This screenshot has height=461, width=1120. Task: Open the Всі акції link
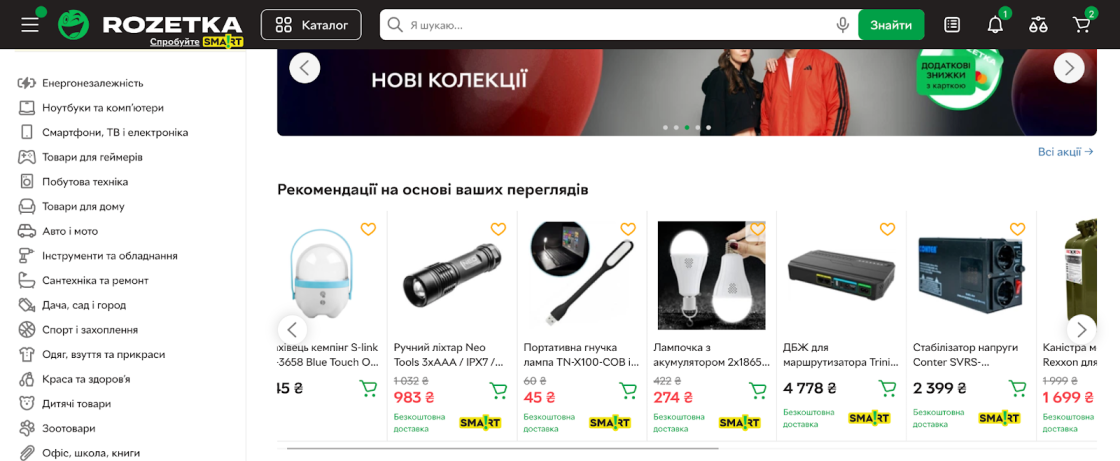(1066, 152)
